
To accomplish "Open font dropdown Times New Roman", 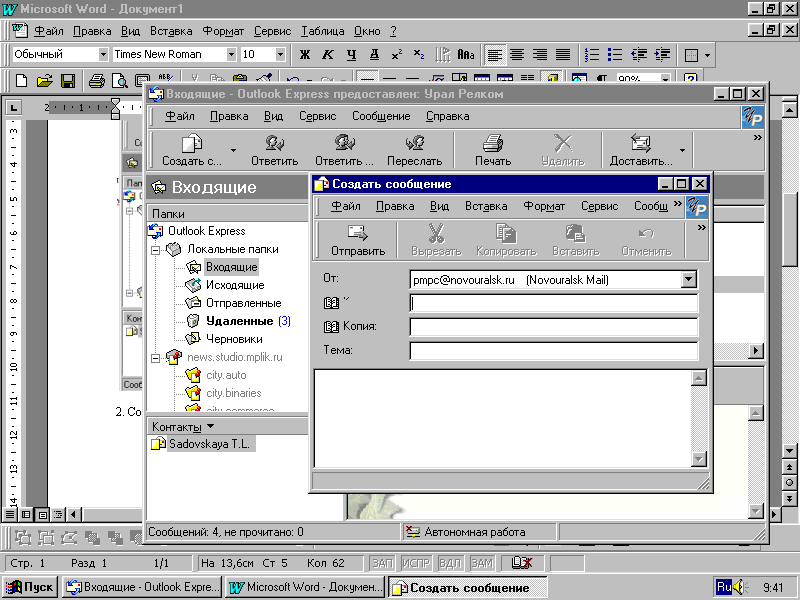I will point(231,54).
